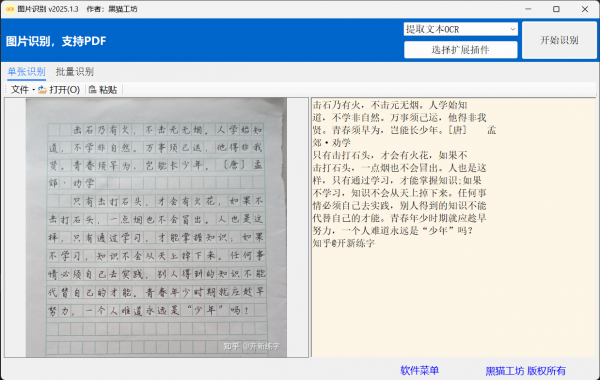Select the 单张识别 tab
Screen dimensions: 600x380
point(26,72)
